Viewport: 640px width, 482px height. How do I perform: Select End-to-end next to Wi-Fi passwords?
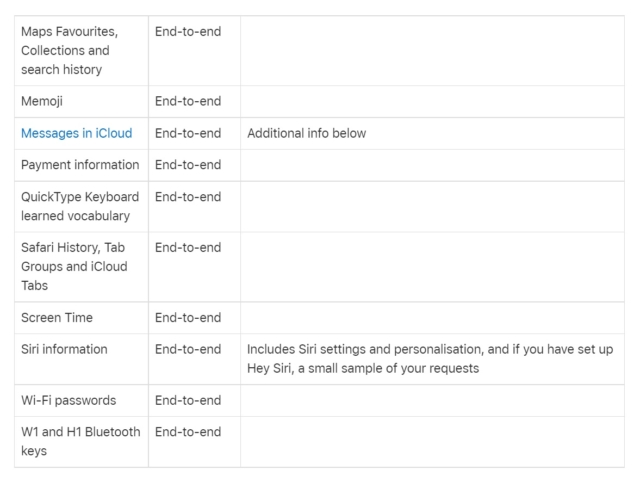pos(188,401)
